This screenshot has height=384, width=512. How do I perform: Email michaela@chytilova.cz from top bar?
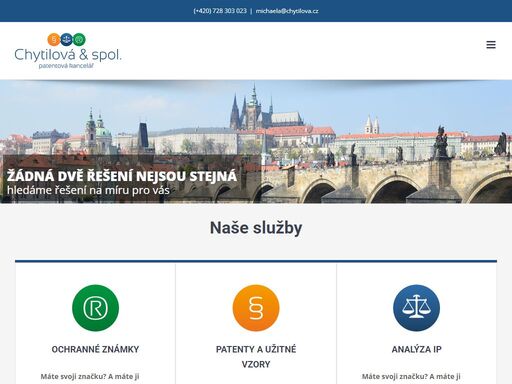pyautogui.click(x=287, y=11)
